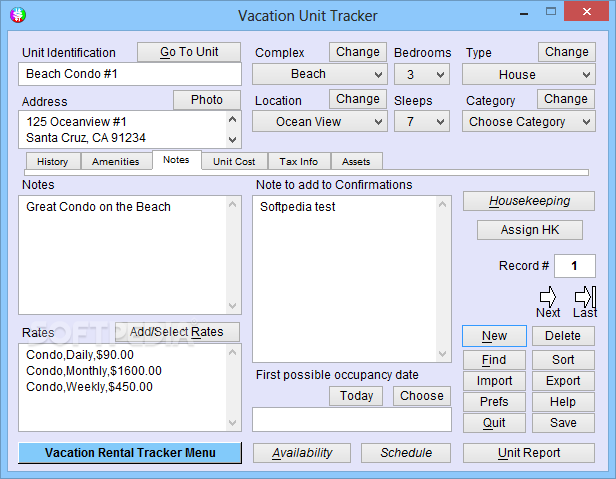Screen dimensions: 616x479
Task: Click Change button next to Complex
Action: [358, 52]
